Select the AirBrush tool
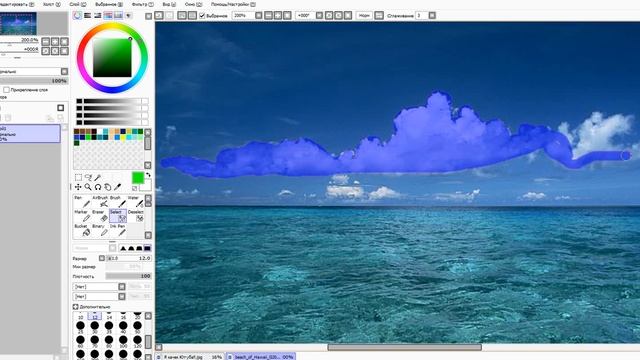This screenshot has width=640, height=360. [100, 202]
